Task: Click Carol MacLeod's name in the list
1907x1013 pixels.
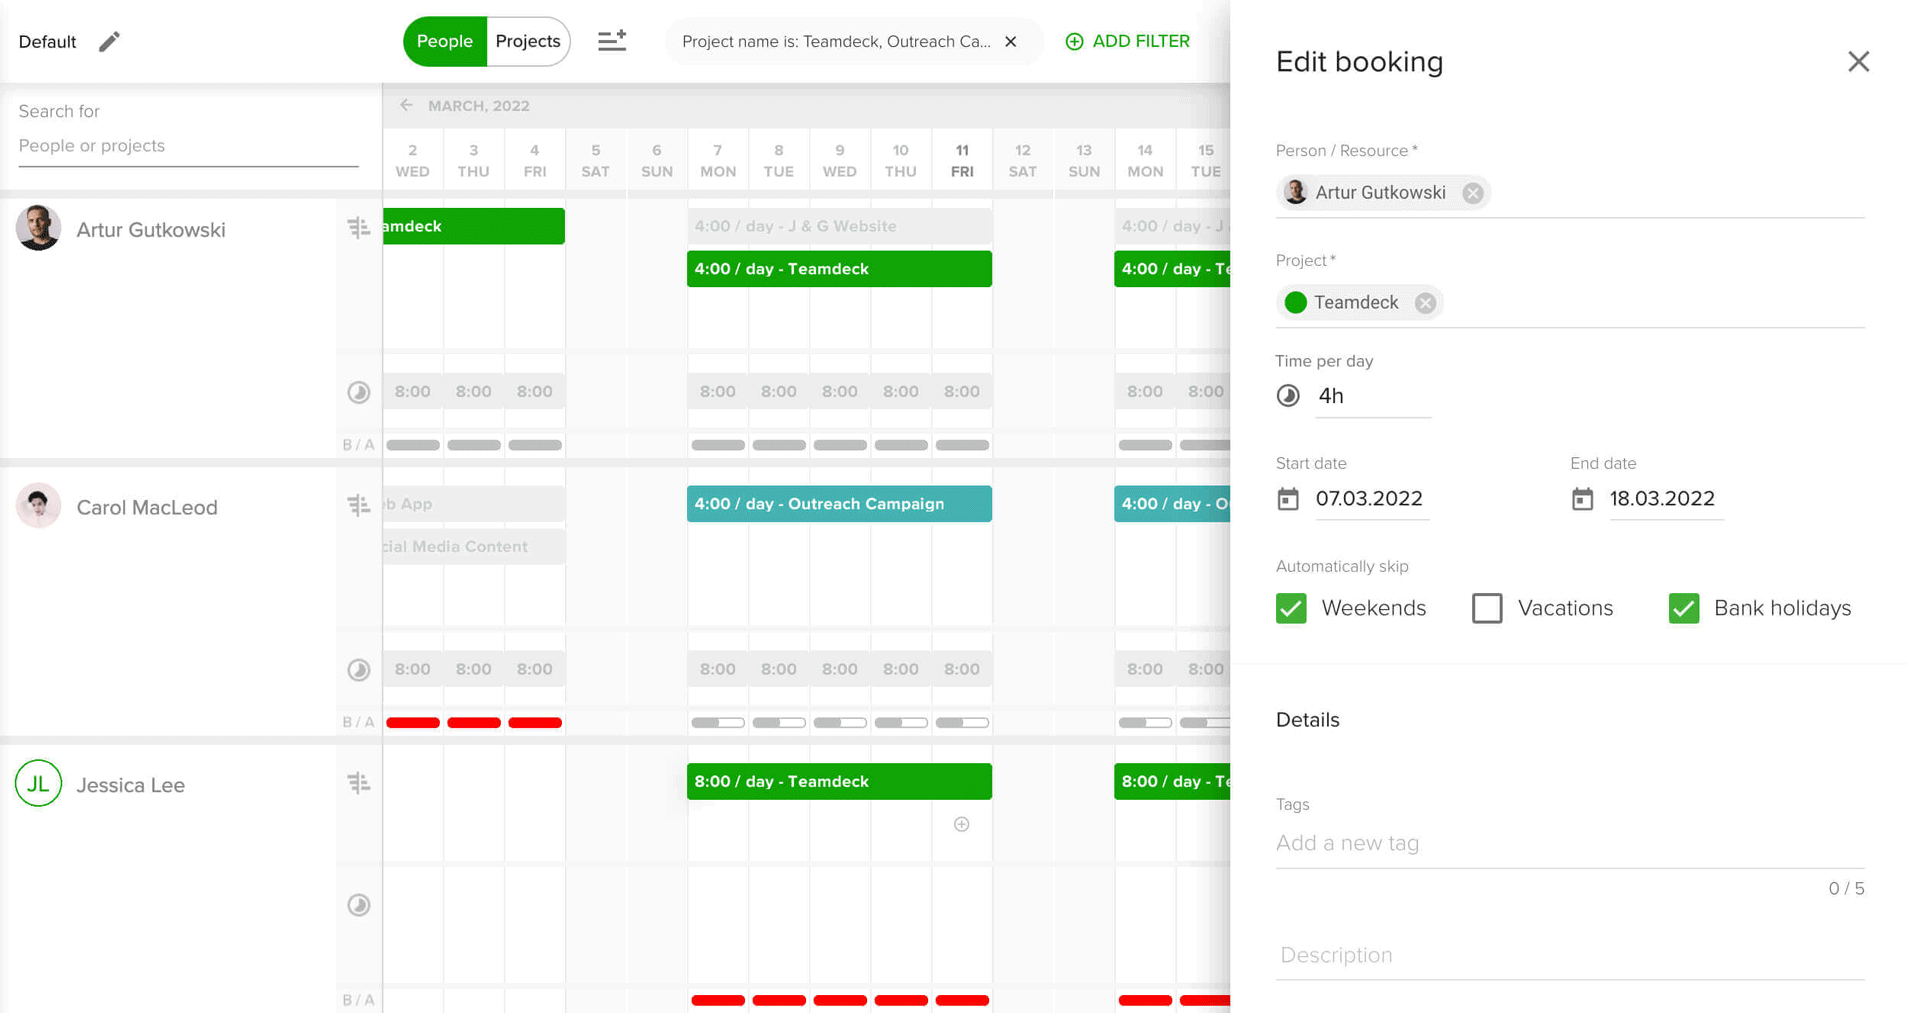Action: [x=147, y=507]
